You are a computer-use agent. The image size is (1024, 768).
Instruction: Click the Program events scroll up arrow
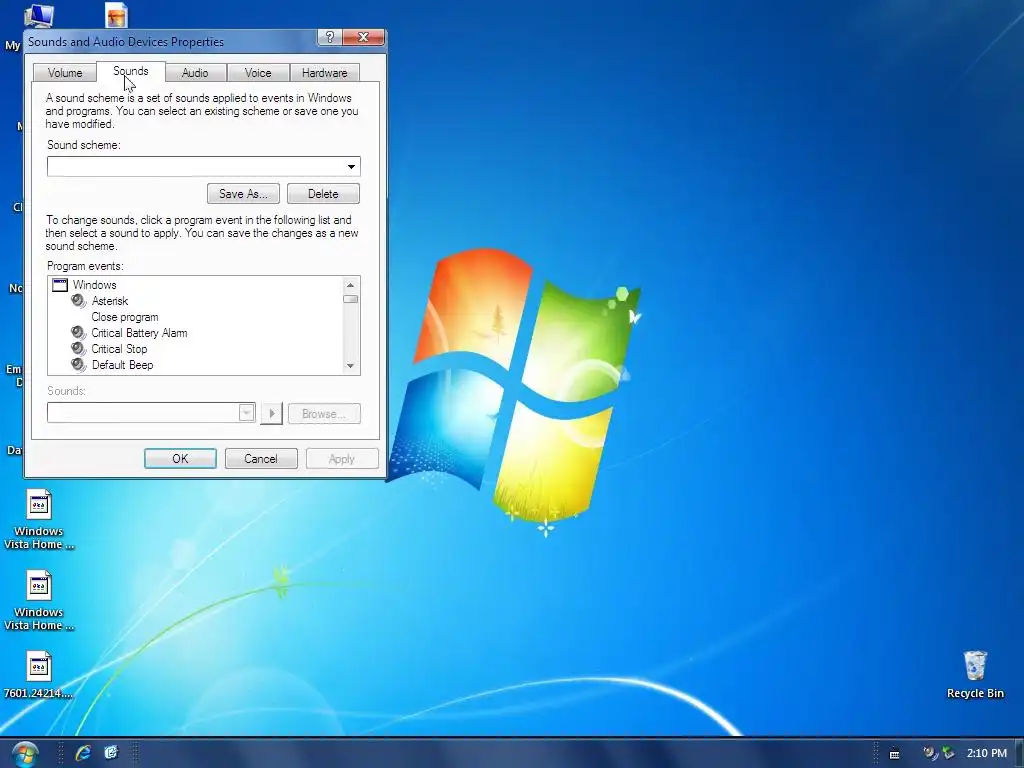point(351,285)
